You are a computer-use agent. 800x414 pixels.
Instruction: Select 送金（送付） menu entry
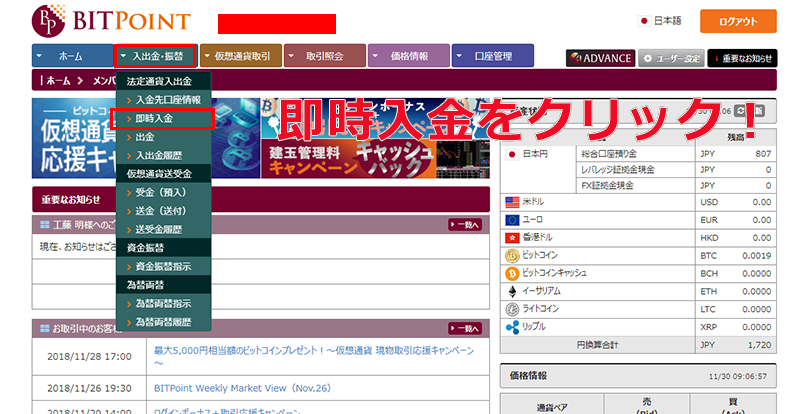[x=163, y=211]
